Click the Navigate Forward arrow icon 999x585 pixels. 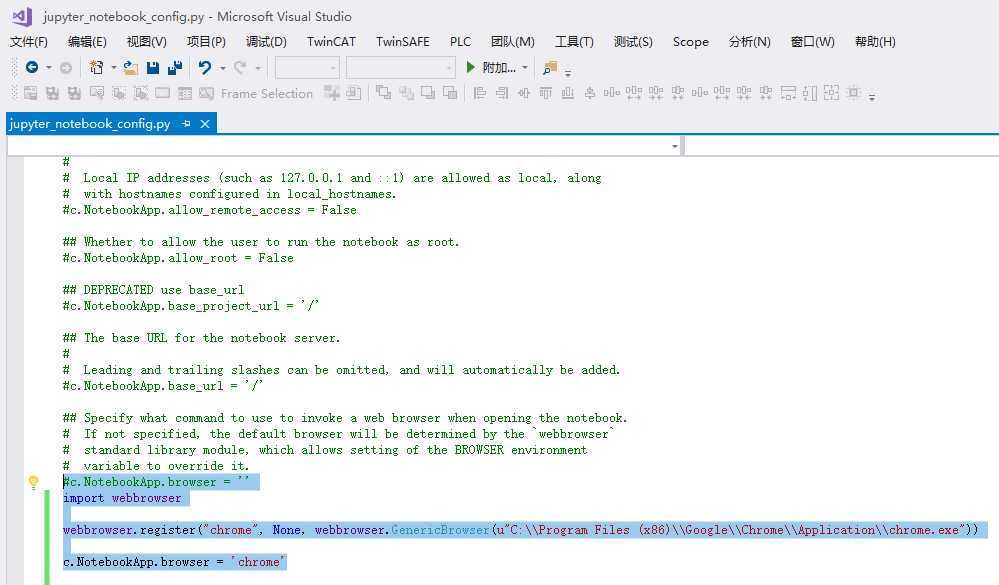pyautogui.click(x=66, y=67)
